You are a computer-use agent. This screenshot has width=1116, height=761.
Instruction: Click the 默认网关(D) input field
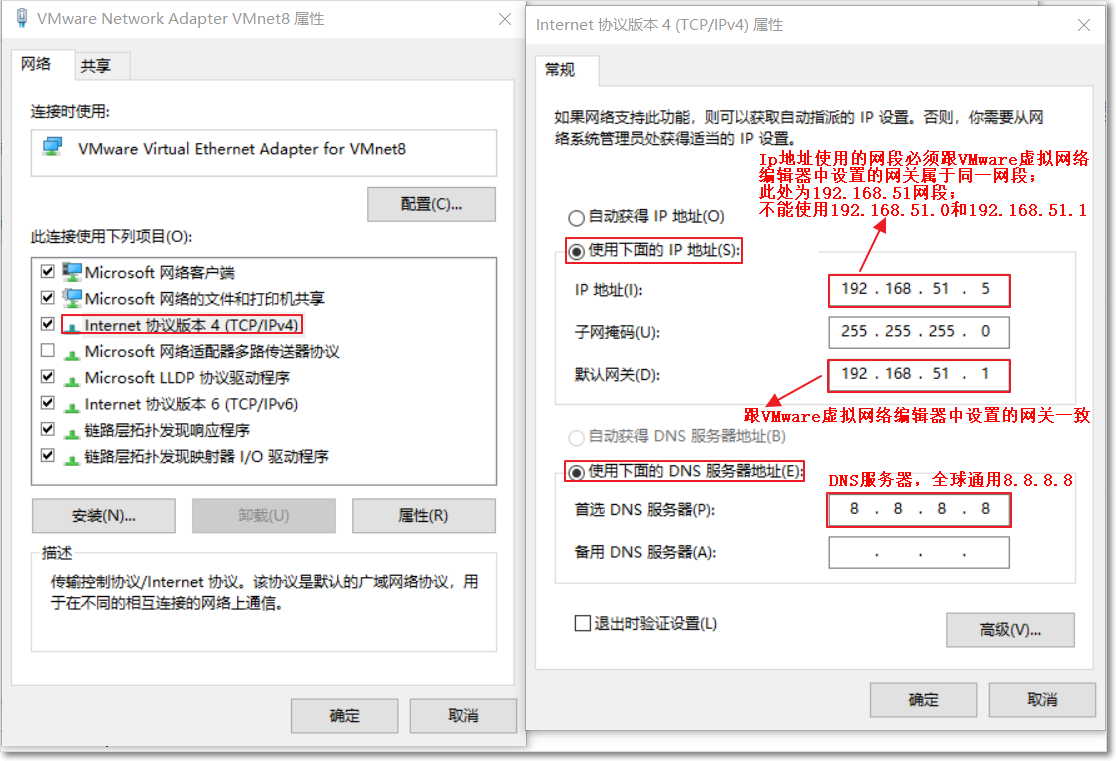point(919,374)
